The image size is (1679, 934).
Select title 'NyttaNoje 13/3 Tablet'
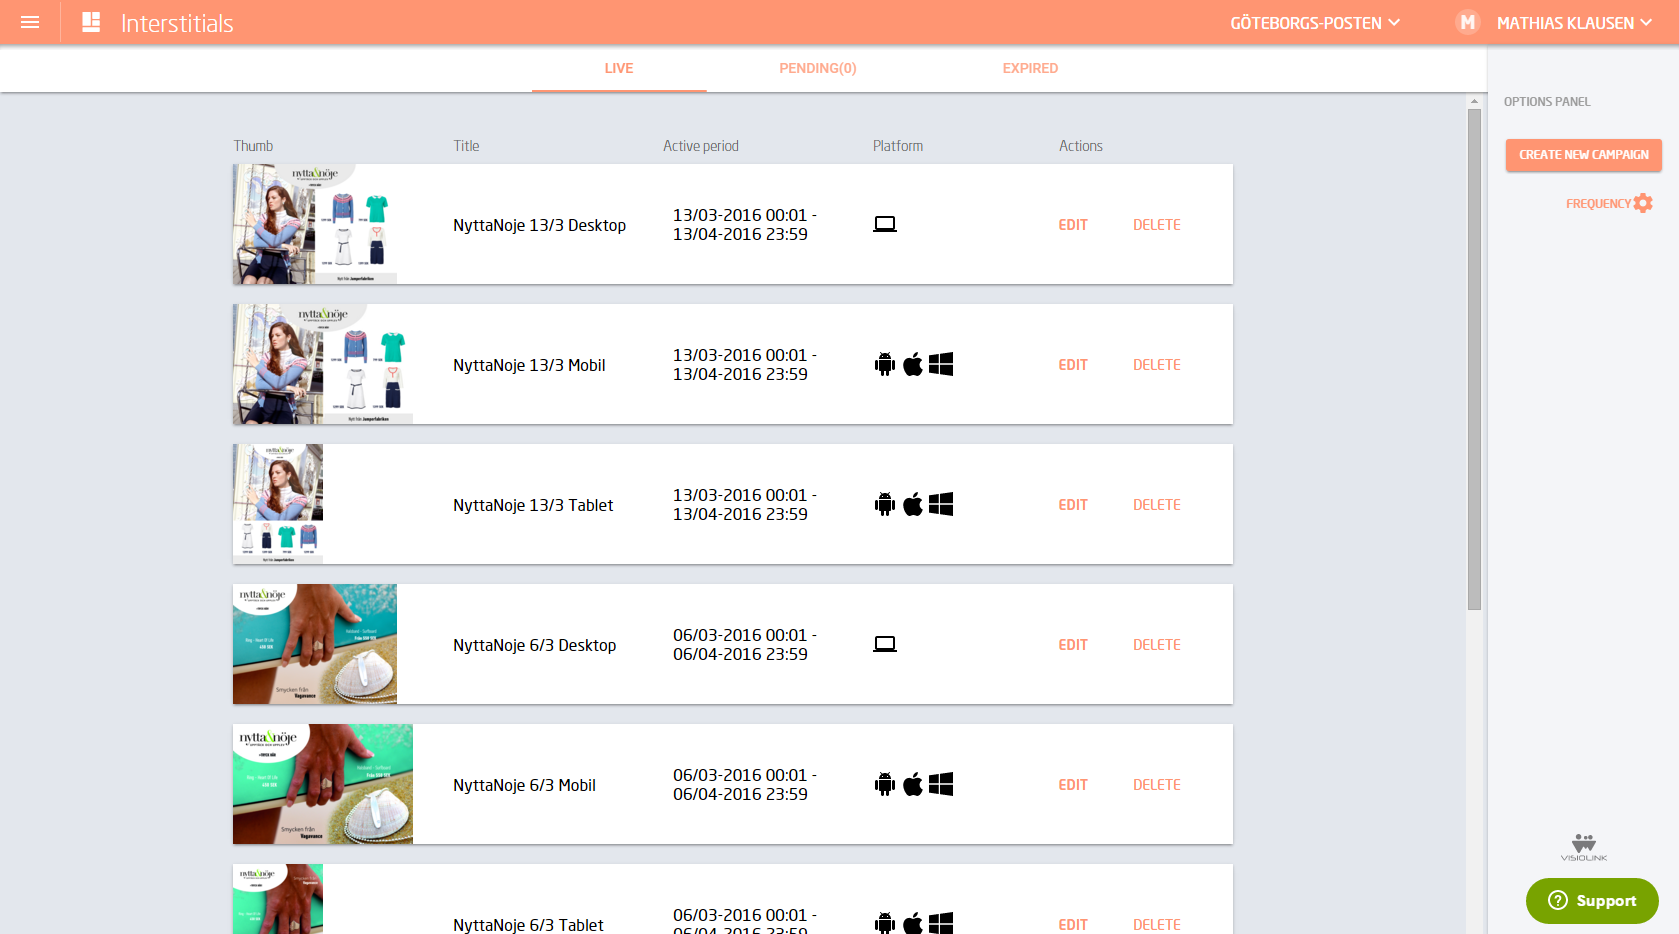(533, 505)
